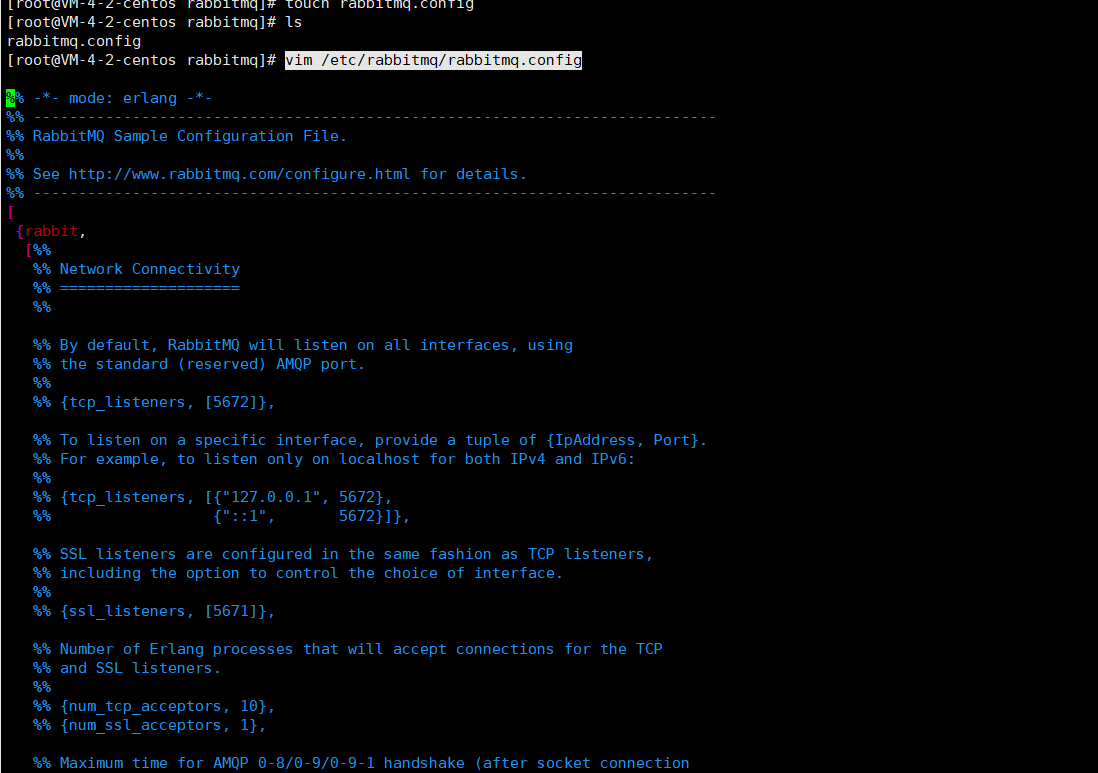Click the rabbitmq.config file name in the ls output

[74, 41]
